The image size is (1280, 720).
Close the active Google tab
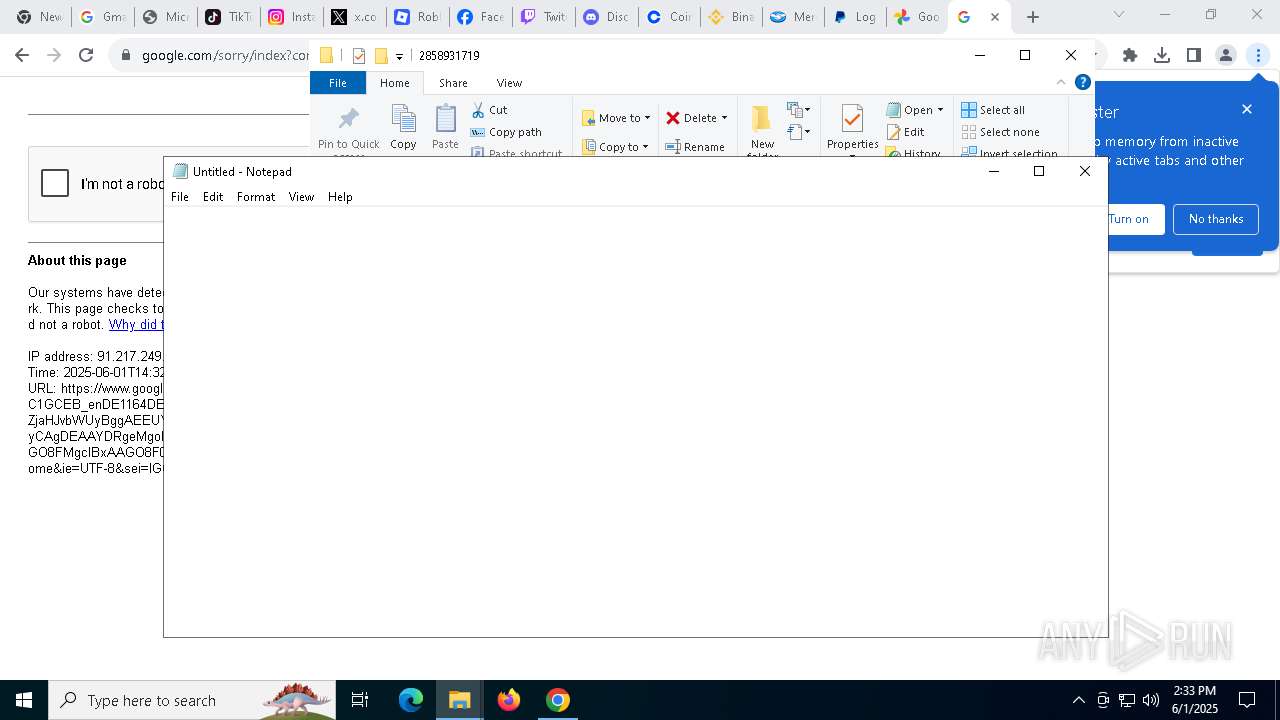(x=995, y=17)
